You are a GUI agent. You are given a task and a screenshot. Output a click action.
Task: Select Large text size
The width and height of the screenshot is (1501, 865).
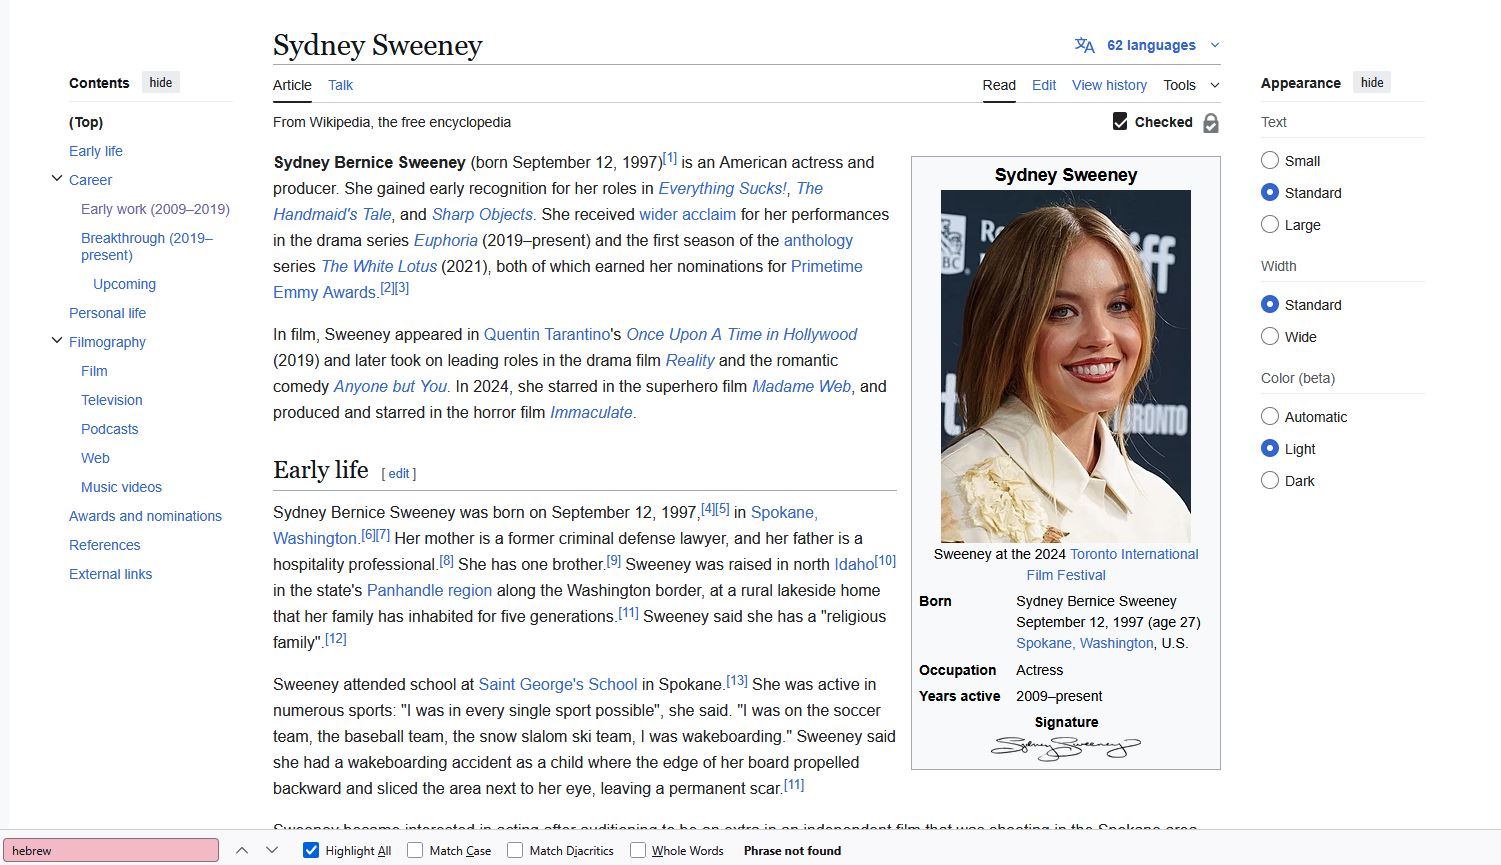1270,224
